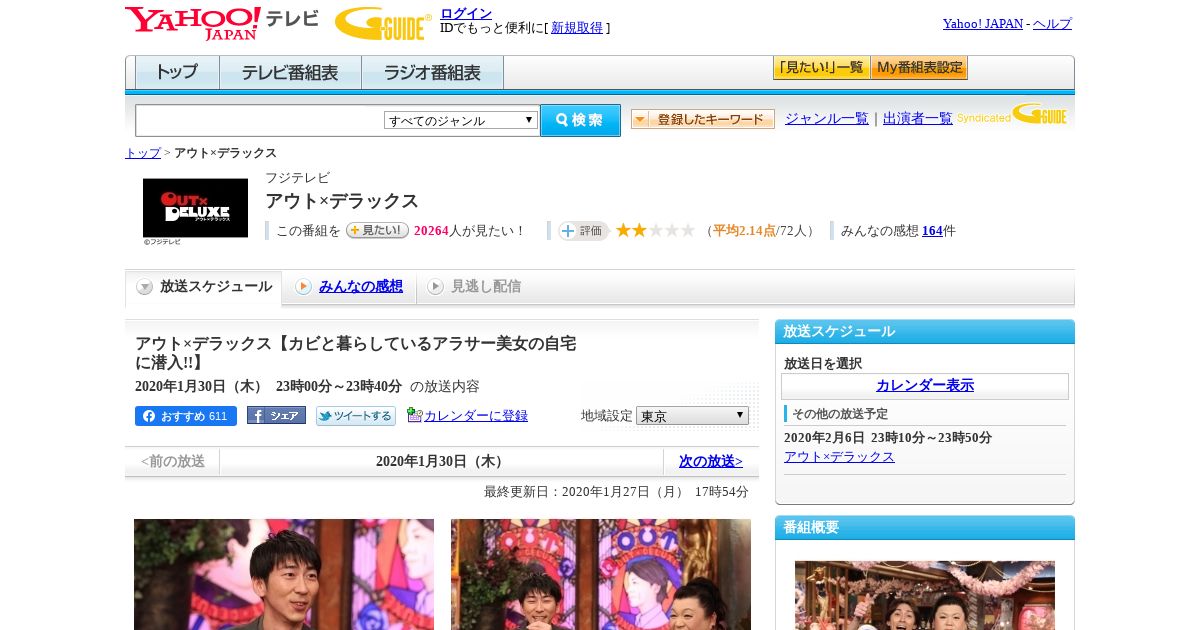Click the left program photo with man smiling
Viewport: 1200px width, 630px height.
(x=284, y=574)
